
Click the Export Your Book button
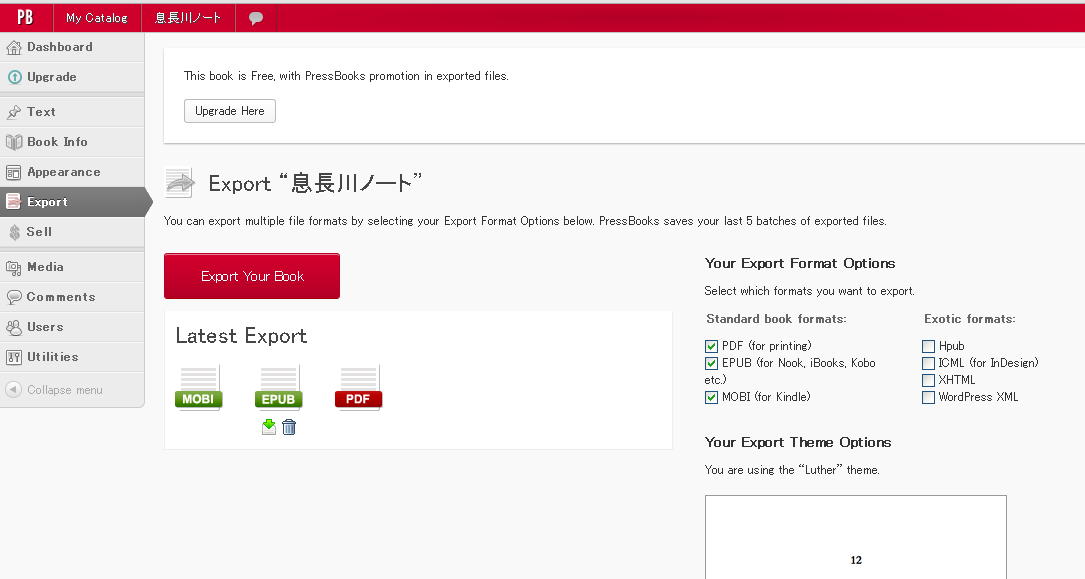[x=252, y=276]
